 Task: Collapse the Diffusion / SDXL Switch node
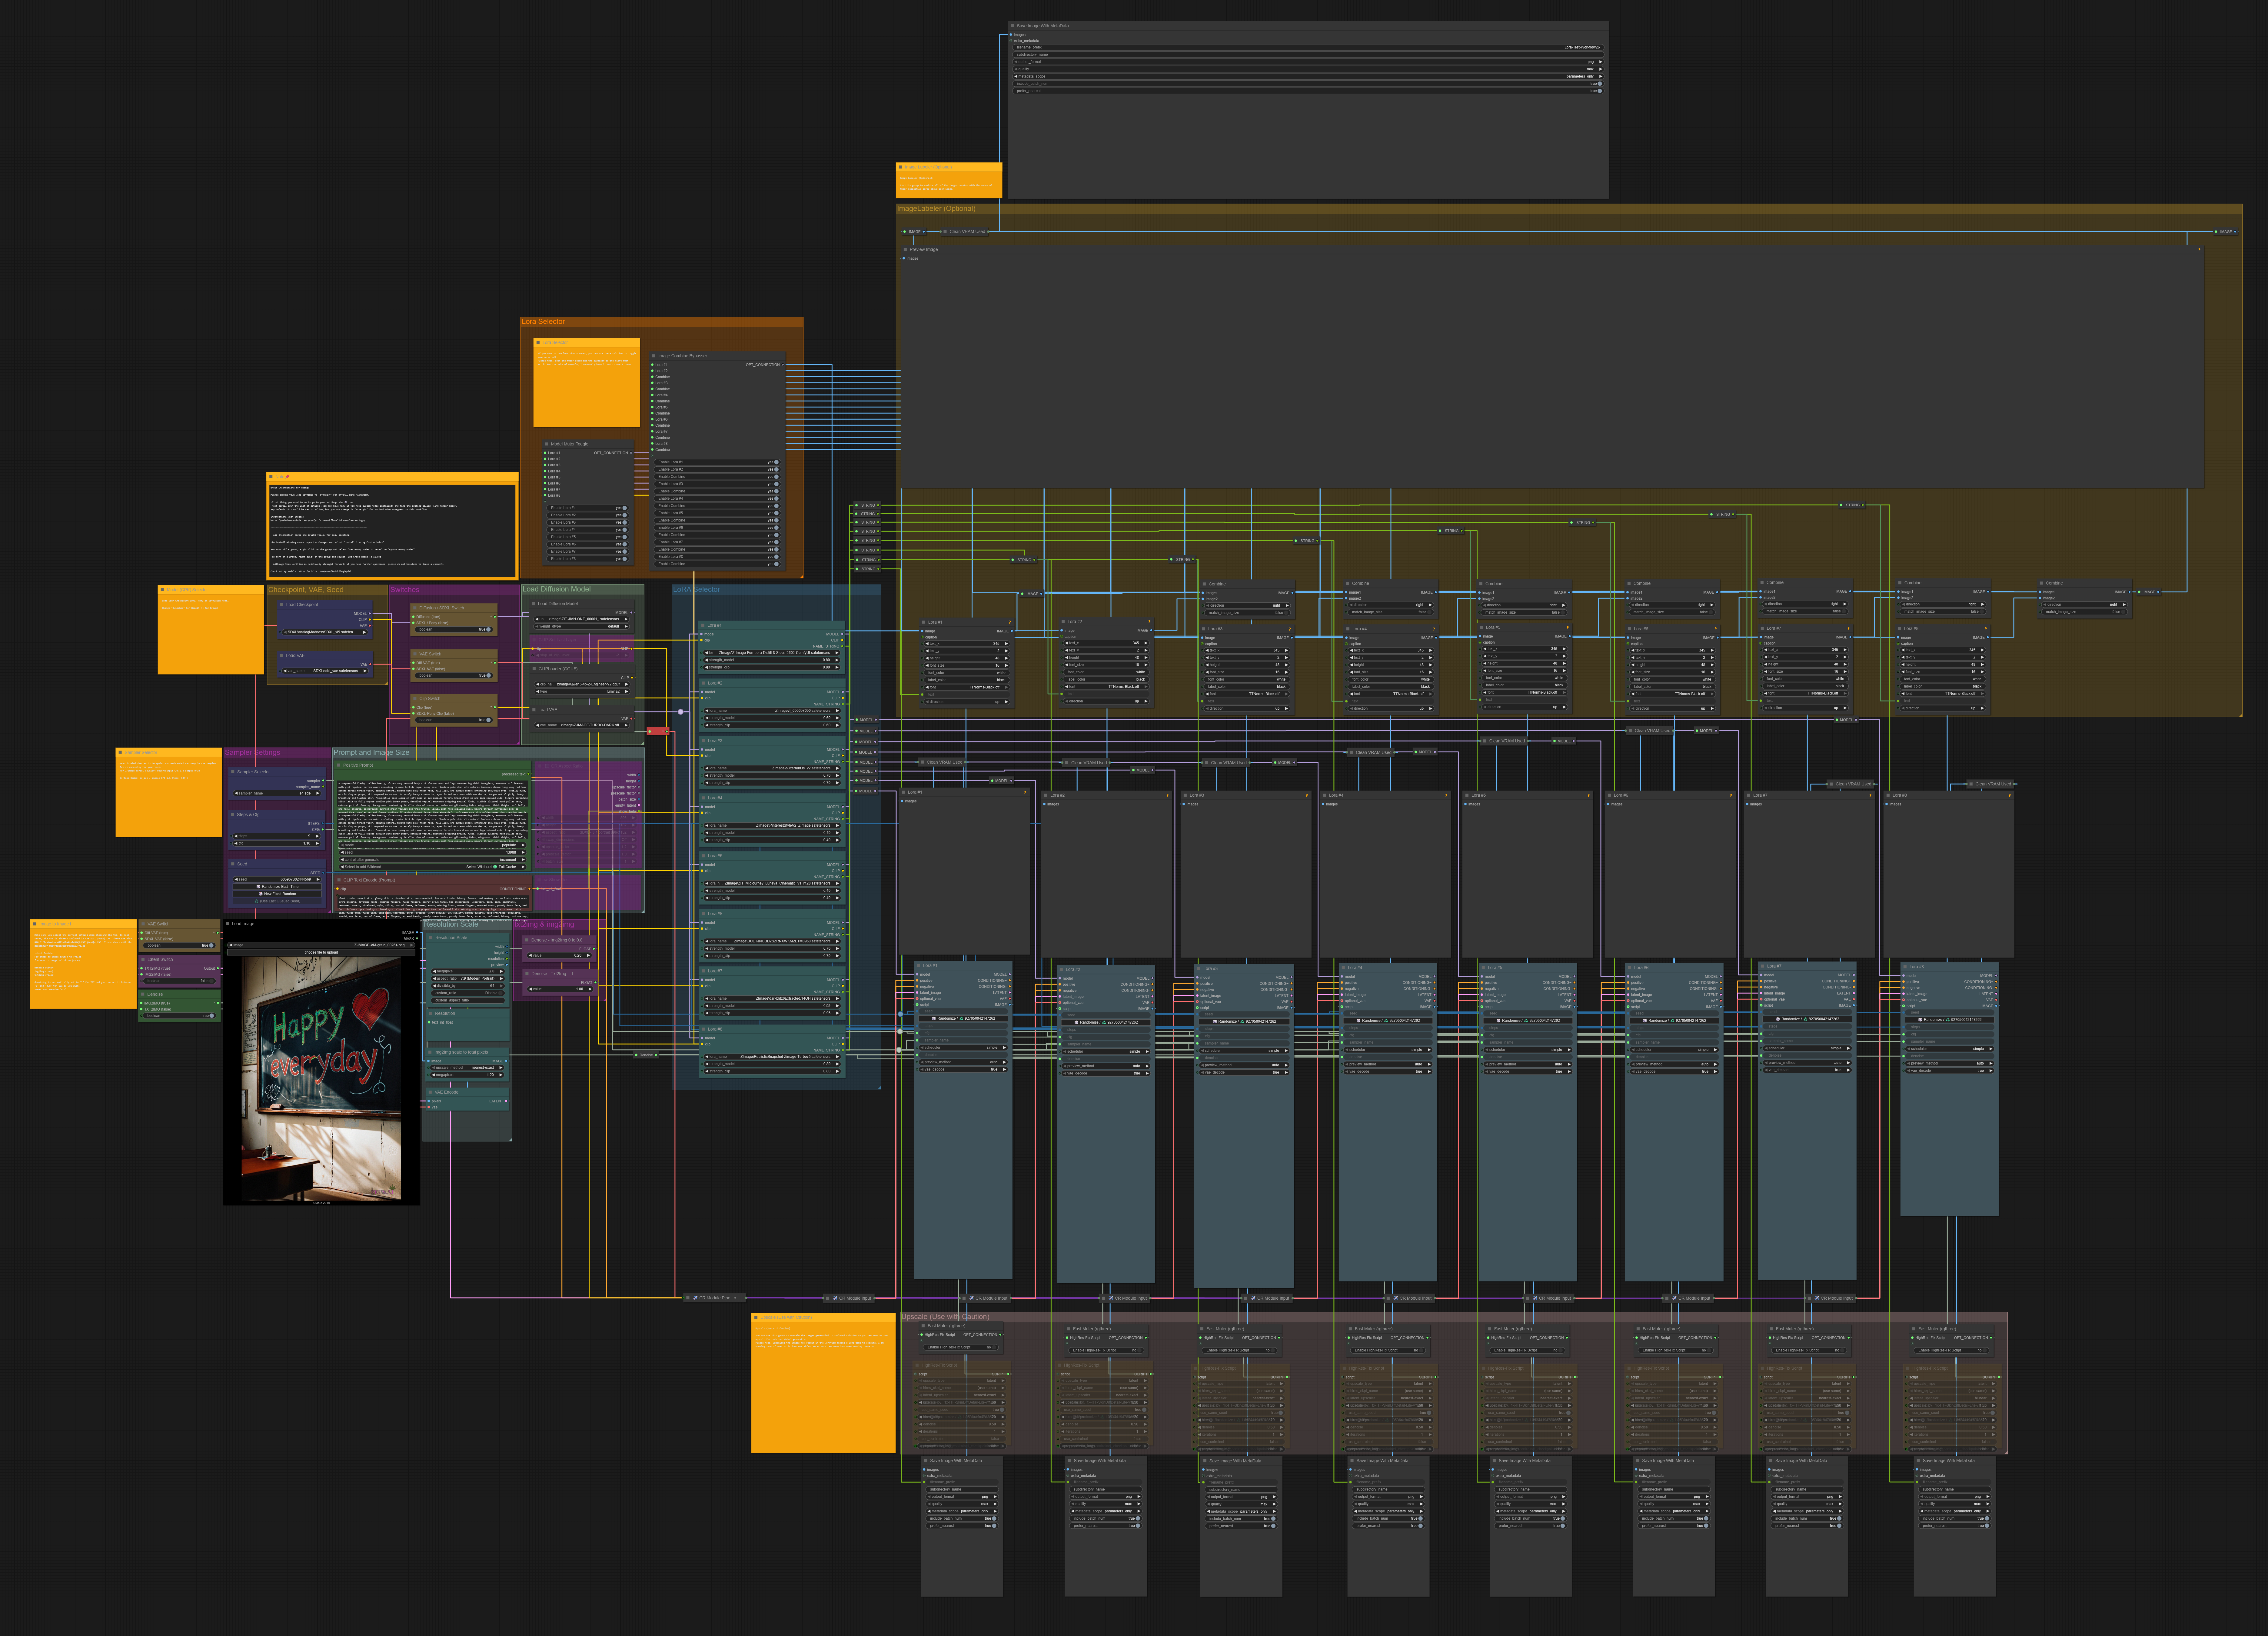(415, 608)
